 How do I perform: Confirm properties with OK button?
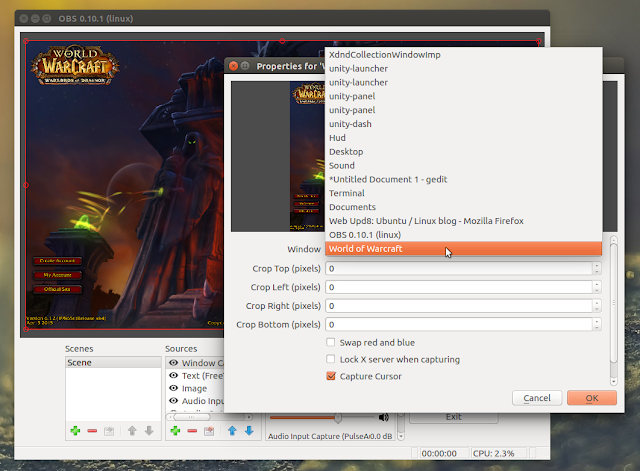point(591,398)
